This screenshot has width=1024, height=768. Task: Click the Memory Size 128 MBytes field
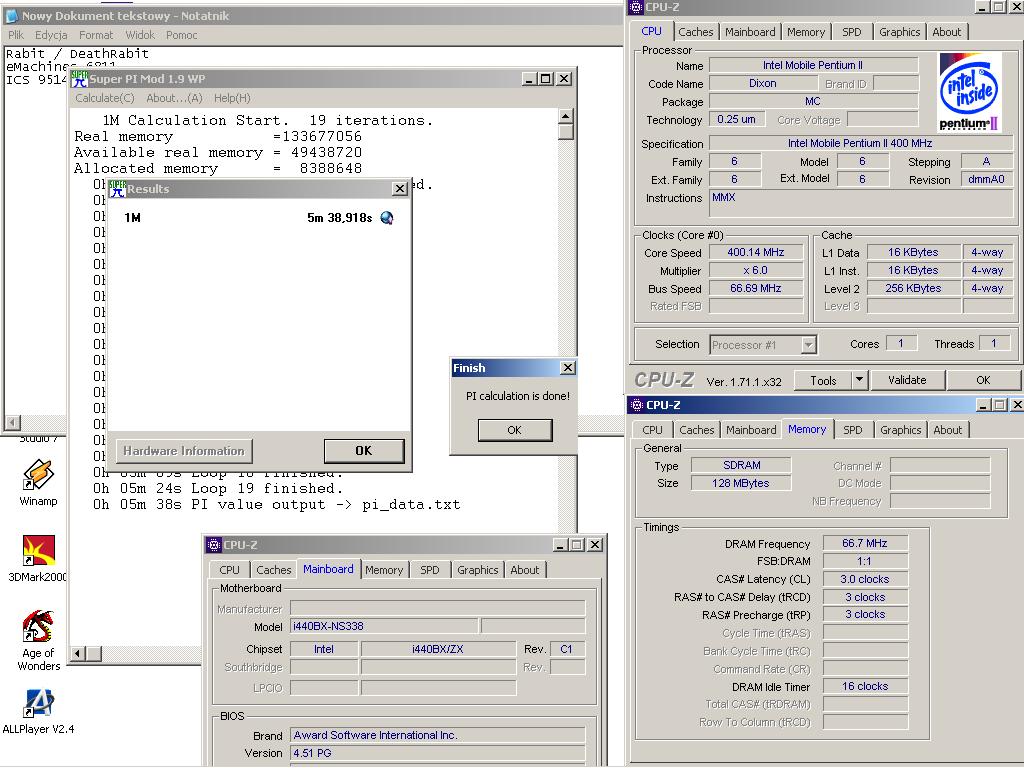741,483
